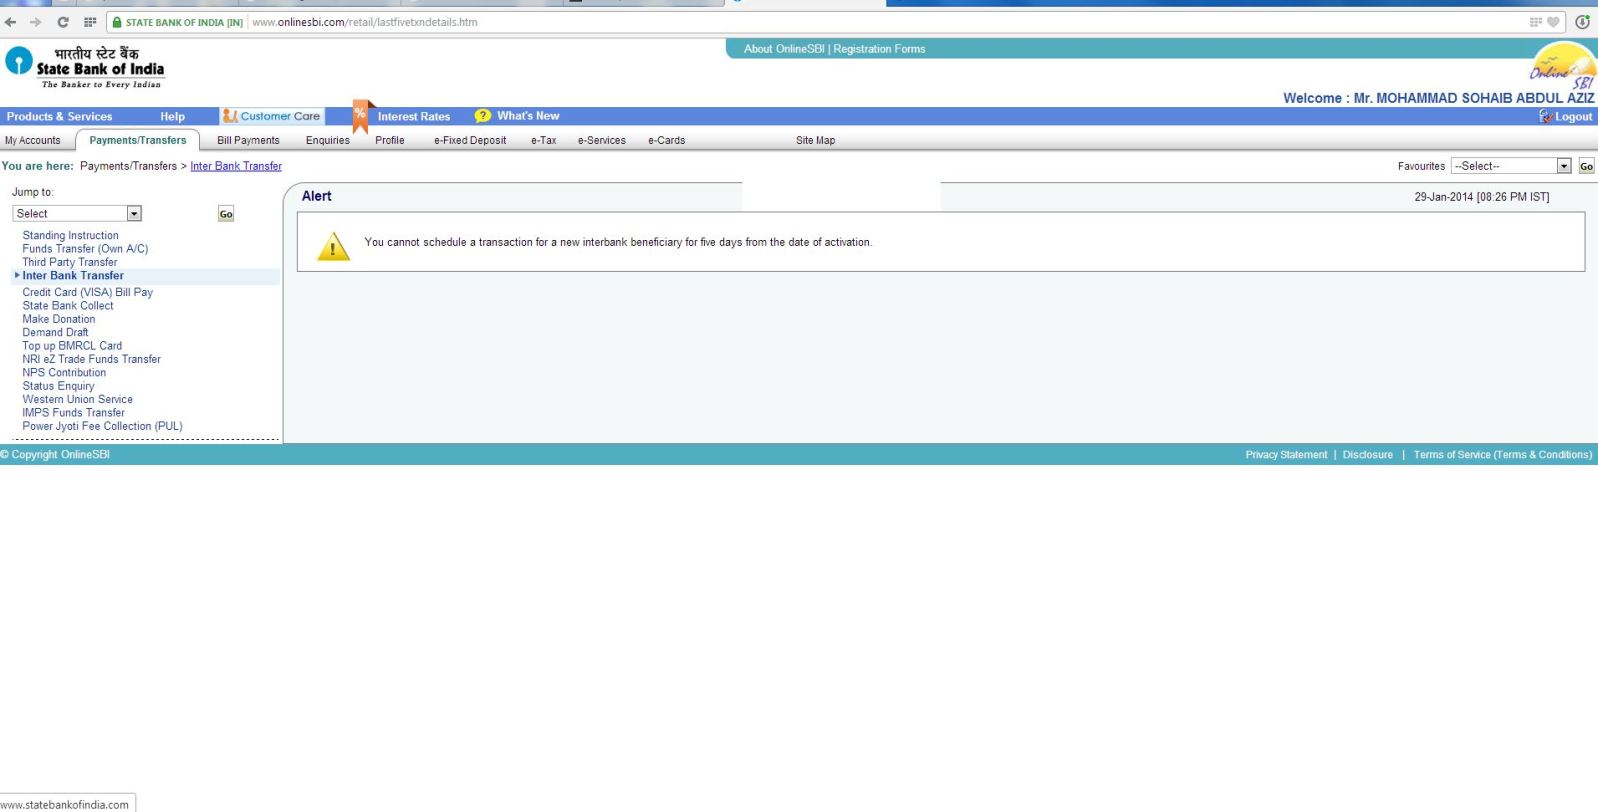Viewport: 1598px width, 812px height.
Task: Open Western Union Service
Action: (x=78, y=399)
